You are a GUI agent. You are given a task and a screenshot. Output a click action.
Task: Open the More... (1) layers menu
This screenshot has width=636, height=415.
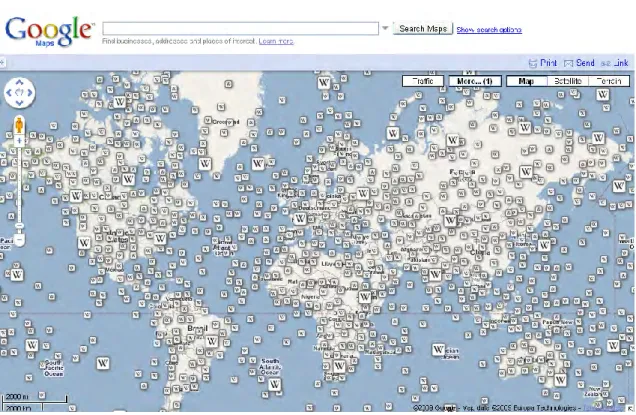(x=475, y=81)
